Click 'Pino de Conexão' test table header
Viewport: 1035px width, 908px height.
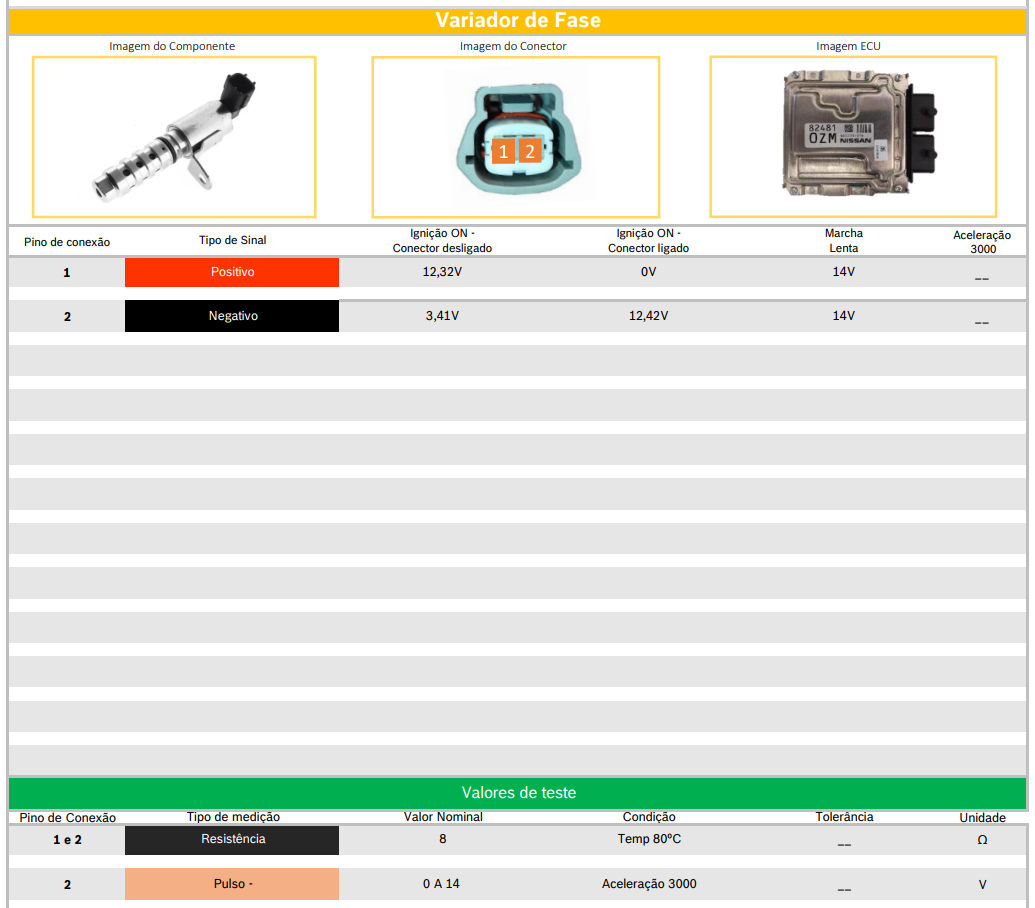click(67, 818)
